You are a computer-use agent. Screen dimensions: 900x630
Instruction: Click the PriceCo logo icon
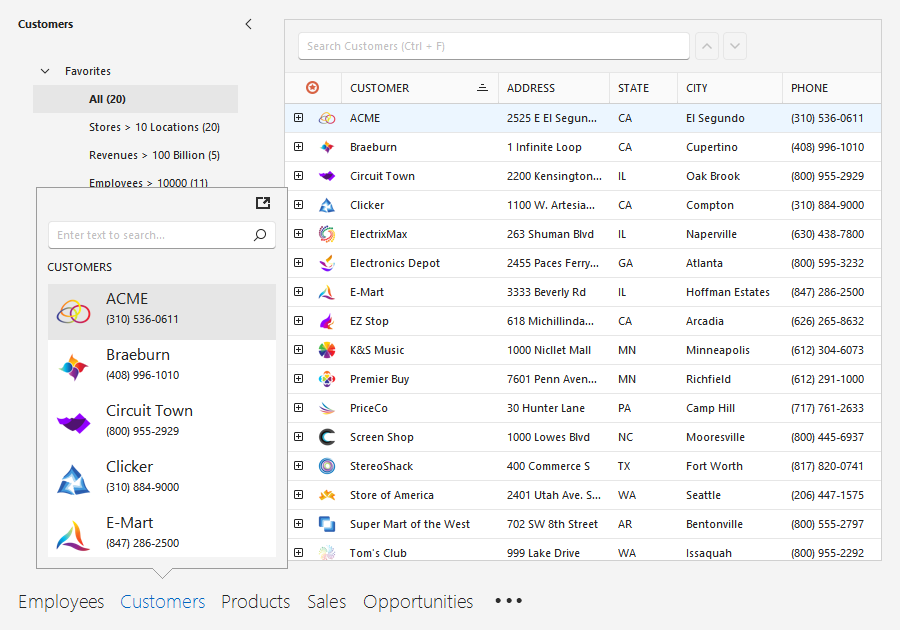point(327,408)
